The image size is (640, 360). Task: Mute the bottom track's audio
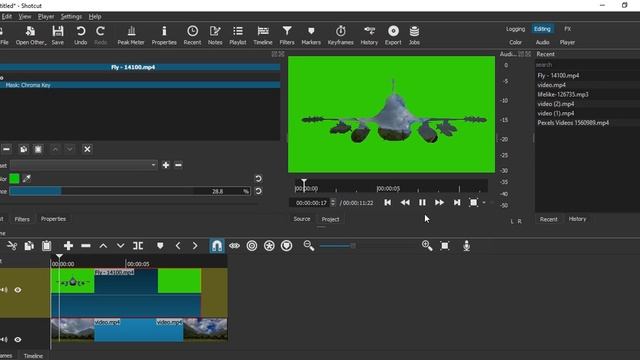(x=4, y=340)
